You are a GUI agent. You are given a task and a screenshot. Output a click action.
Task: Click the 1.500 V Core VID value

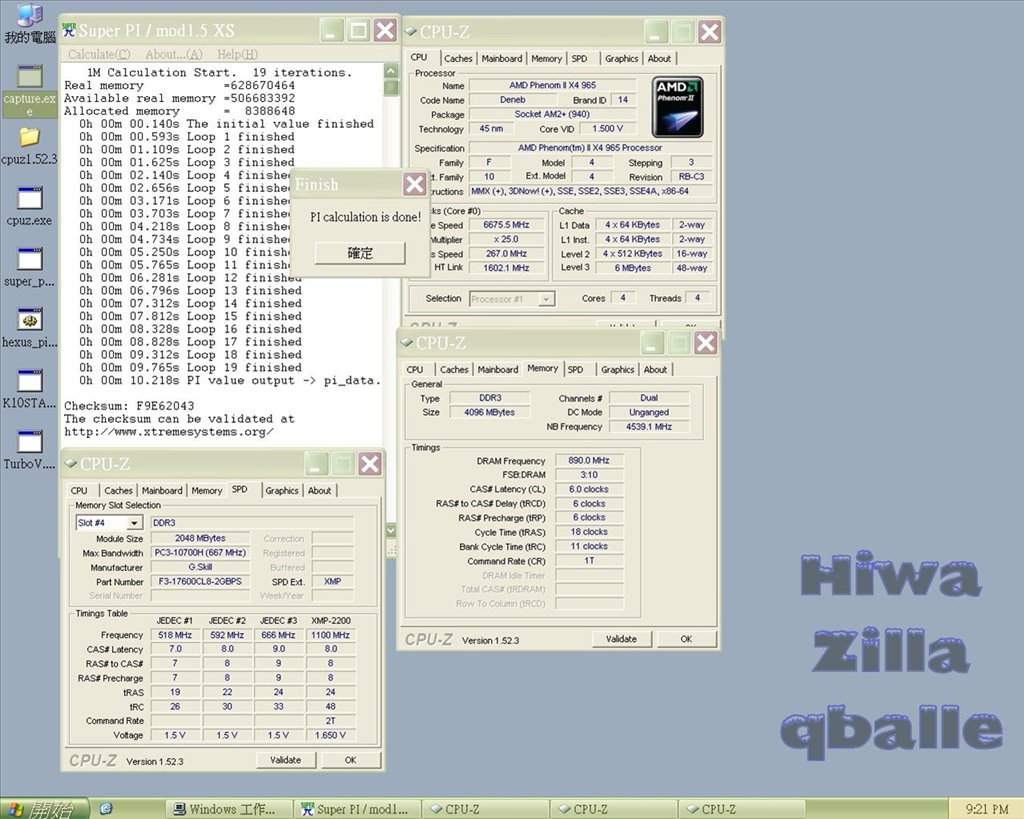(x=607, y=129)
